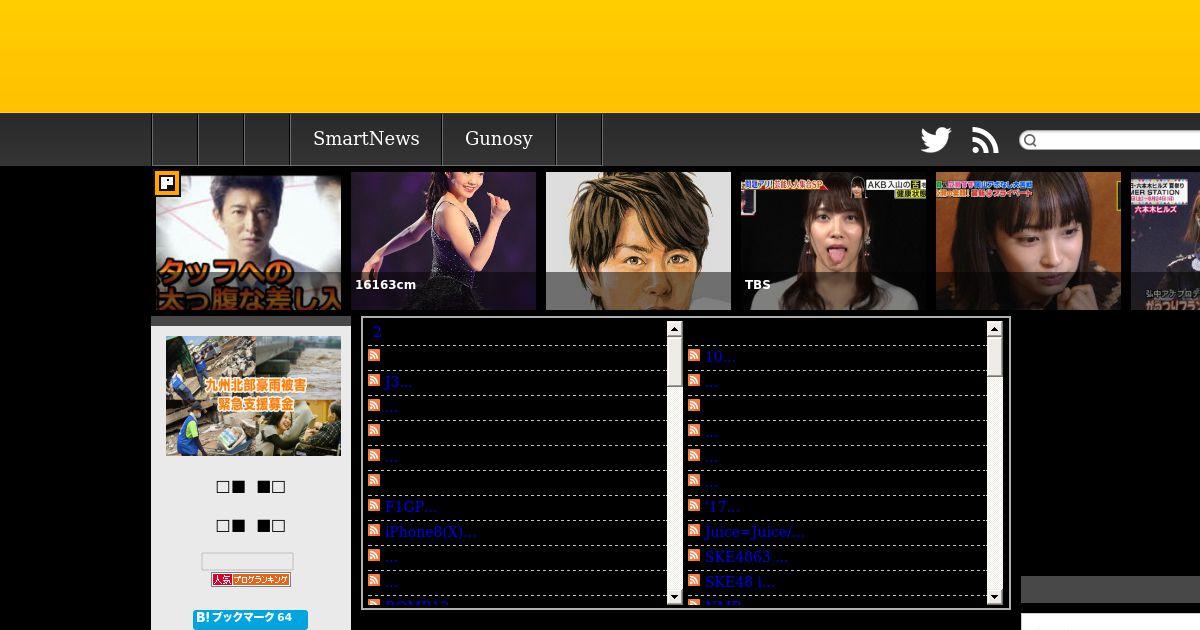The width and height of the screenshot is (1200, 630).
Task: Open the iPhone8(X)... headline link
Action: pos(431,532)
